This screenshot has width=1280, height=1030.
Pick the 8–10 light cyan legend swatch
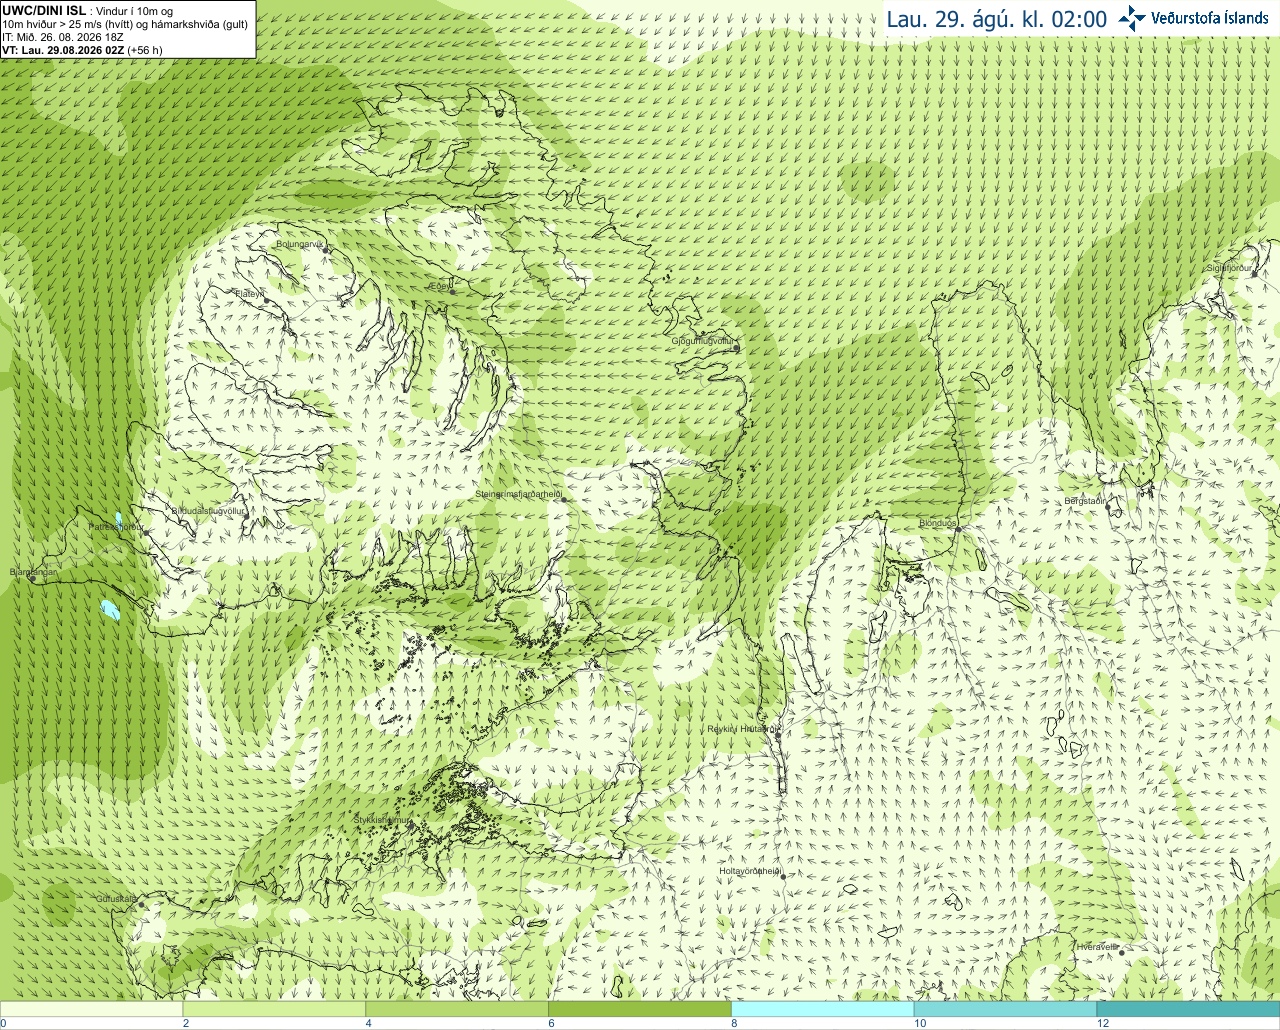[822, 1009]
